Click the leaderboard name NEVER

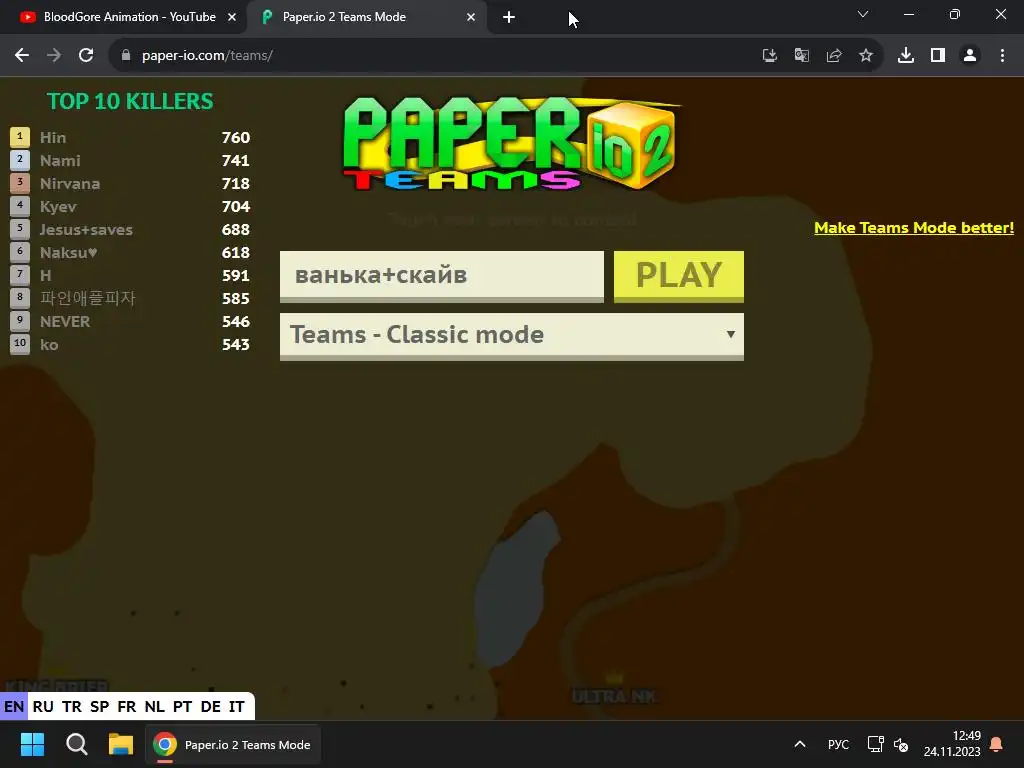[65, 322]
